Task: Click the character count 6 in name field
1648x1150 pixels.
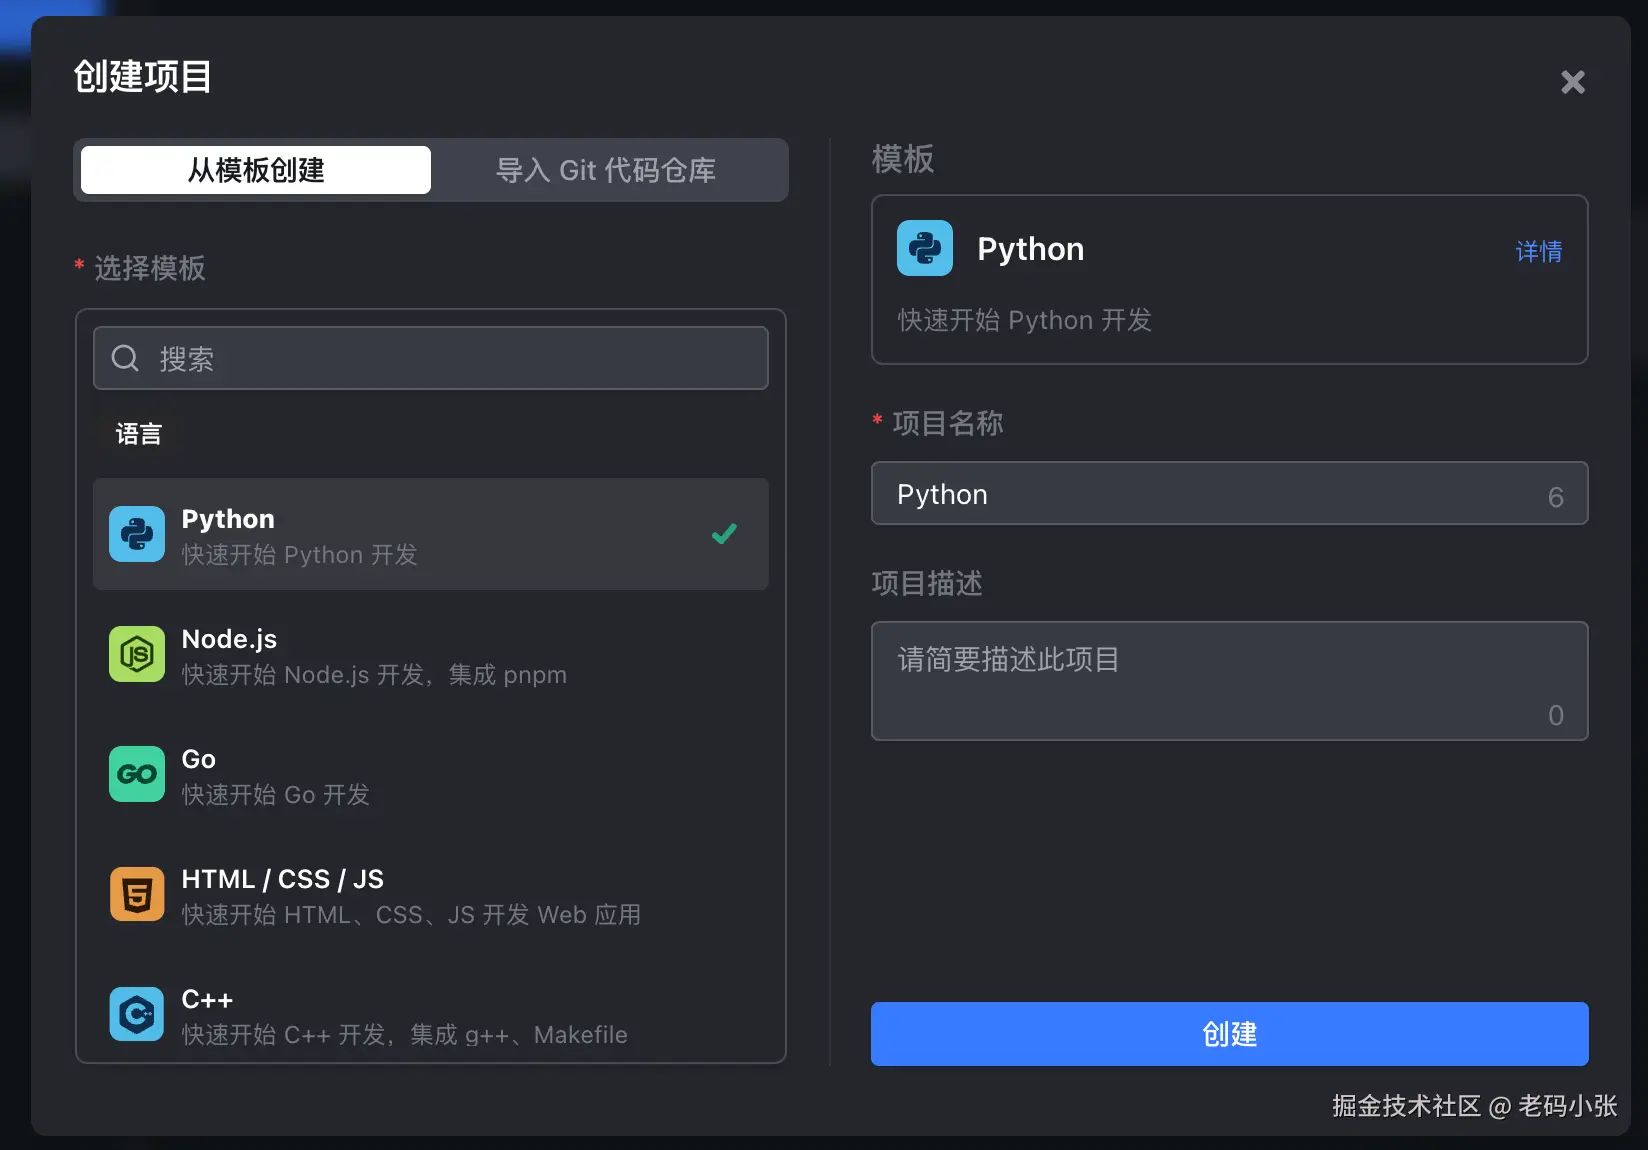Action: (1556, 497)
